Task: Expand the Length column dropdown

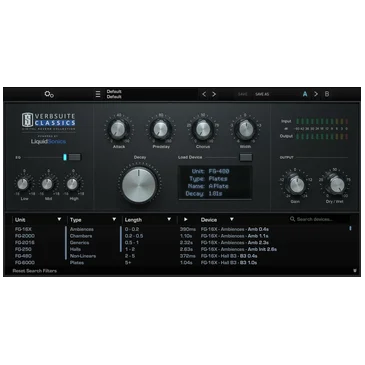Action: [x=169, y=219]
